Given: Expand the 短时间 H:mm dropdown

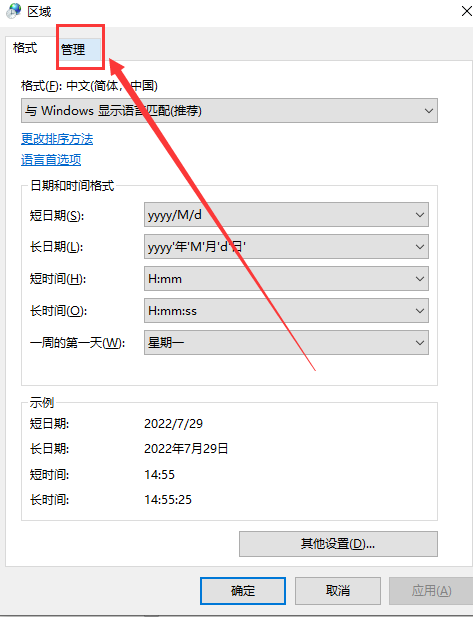Looking at the screenshot, I should (286, 279).
